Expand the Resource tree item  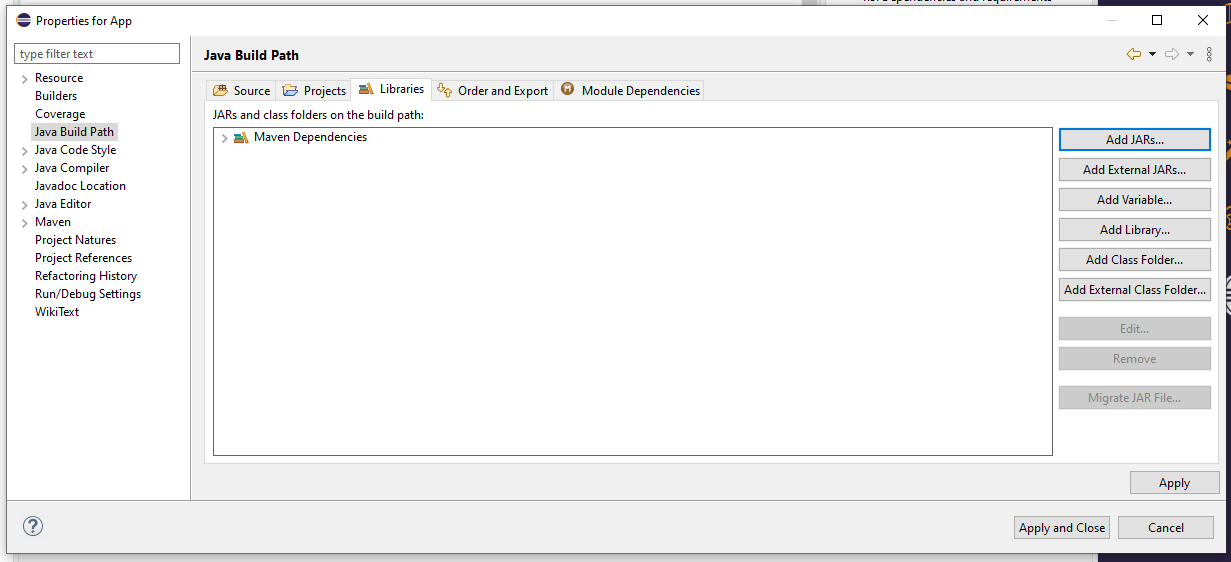[24, 78]
